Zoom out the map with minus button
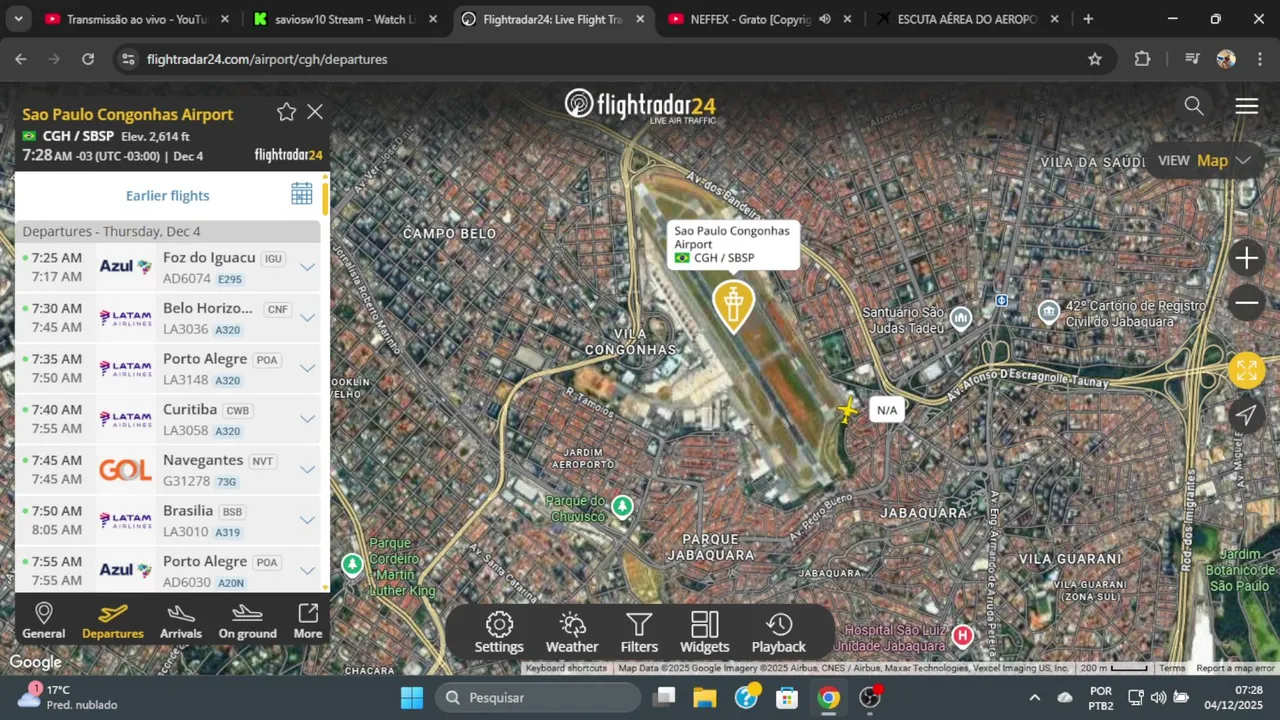Screen dimensions: 1280x720 coord(1246,302)
